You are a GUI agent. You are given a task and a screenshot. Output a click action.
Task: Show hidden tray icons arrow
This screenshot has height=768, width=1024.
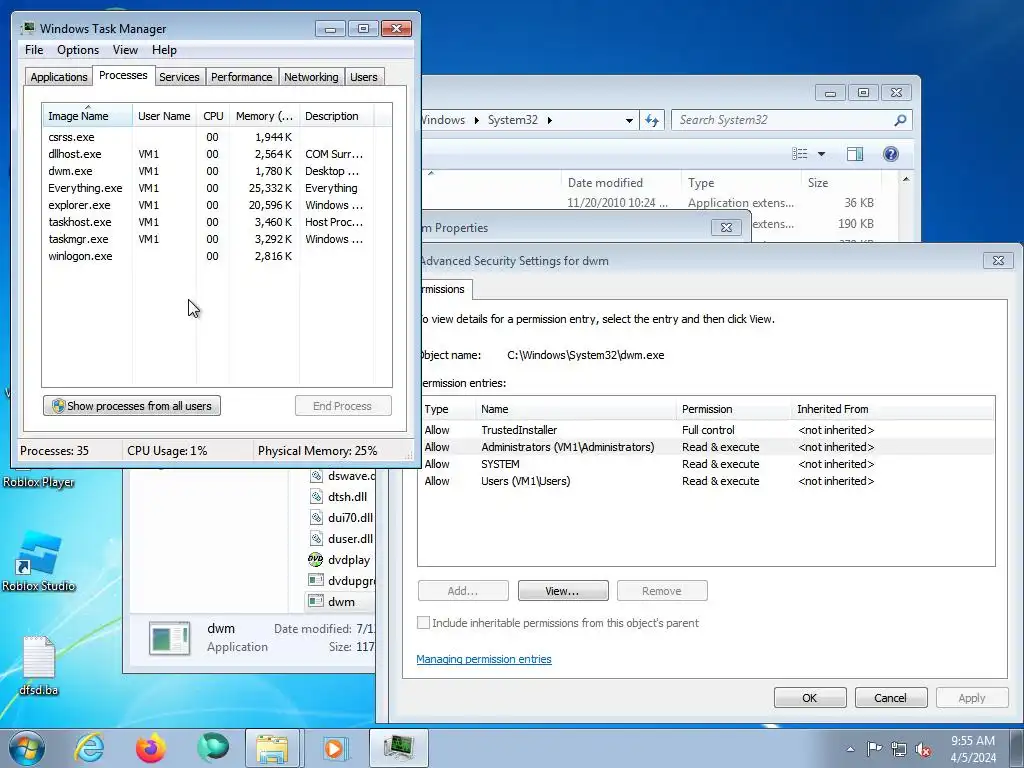(850, 749)
